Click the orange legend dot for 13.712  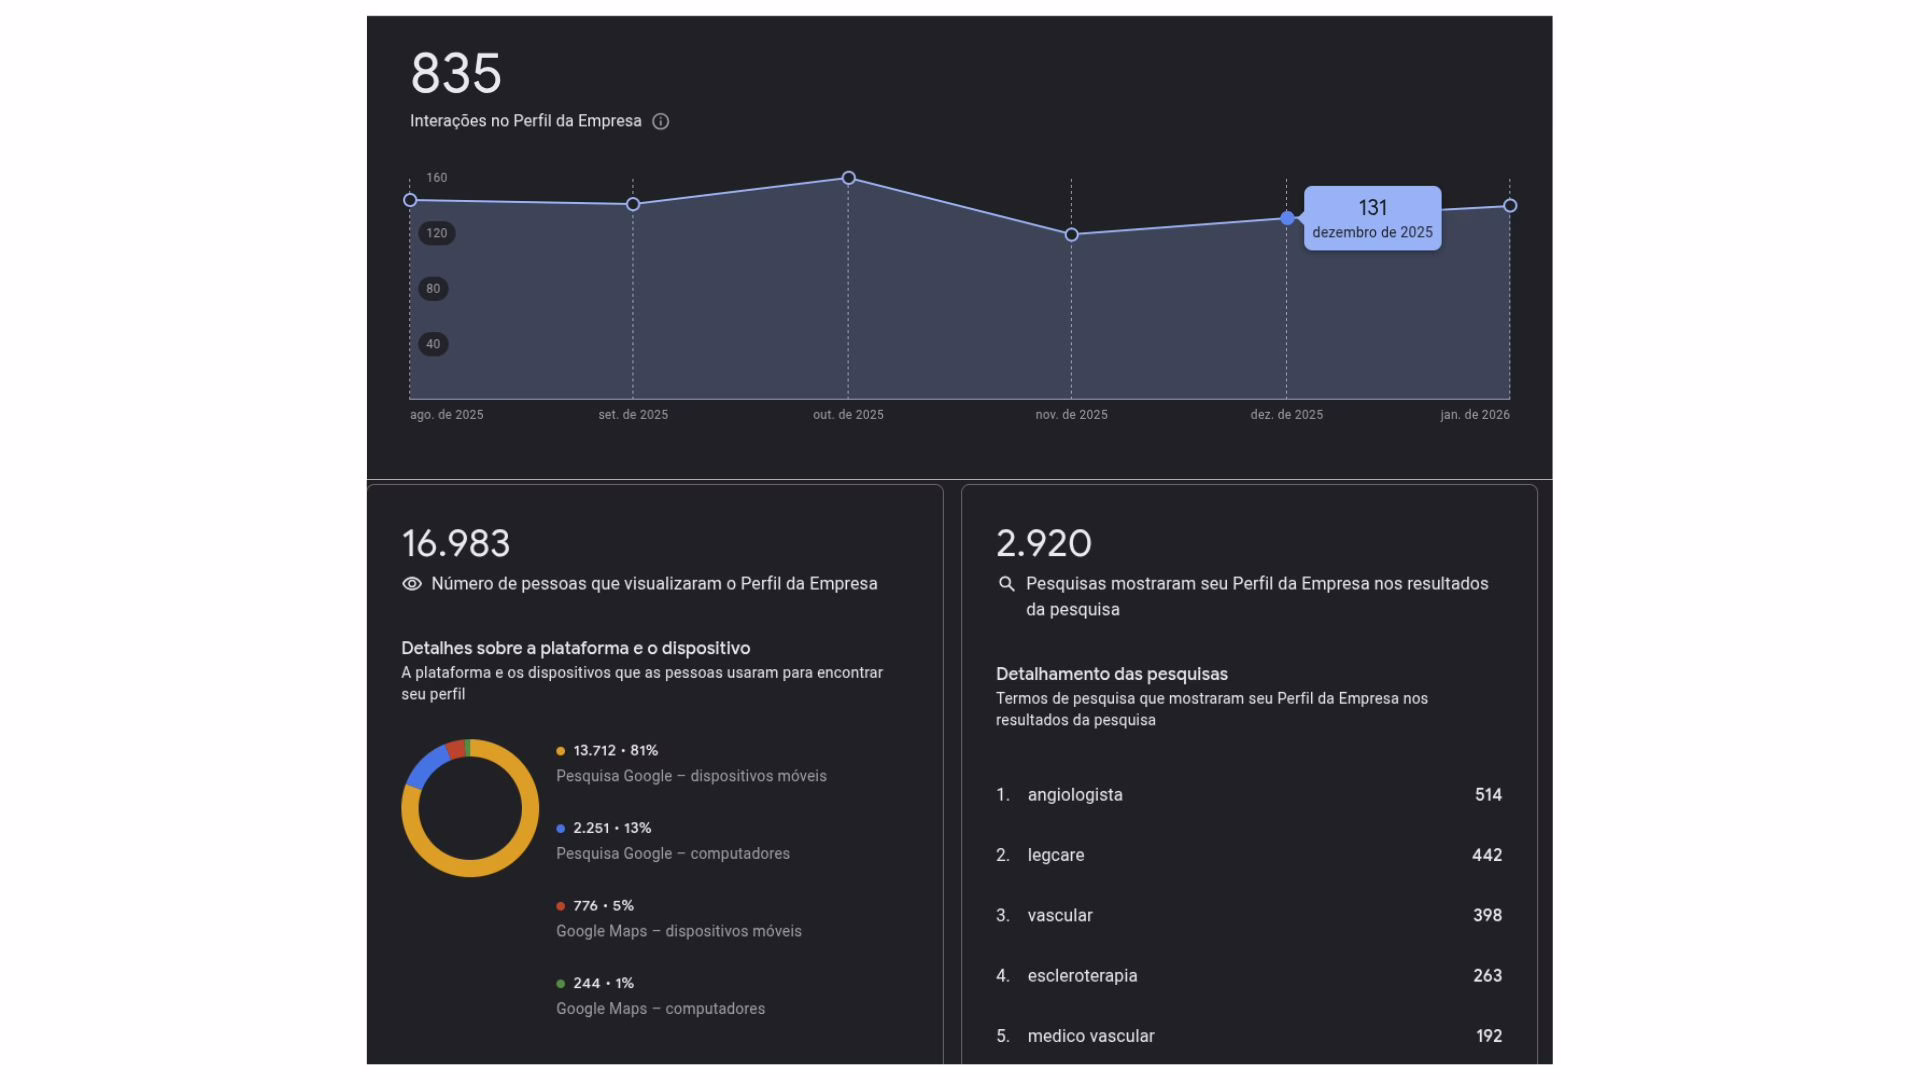click(x=561, y=751)
